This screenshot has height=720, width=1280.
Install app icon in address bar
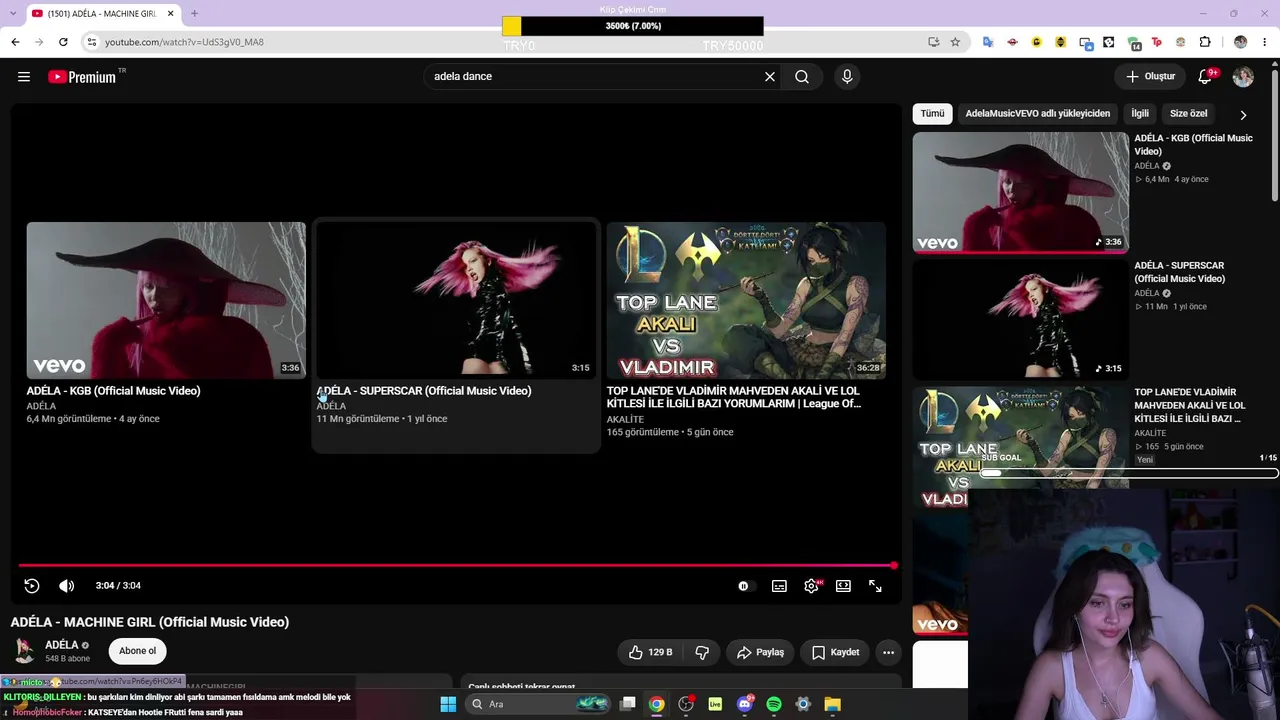pos(933,42)
